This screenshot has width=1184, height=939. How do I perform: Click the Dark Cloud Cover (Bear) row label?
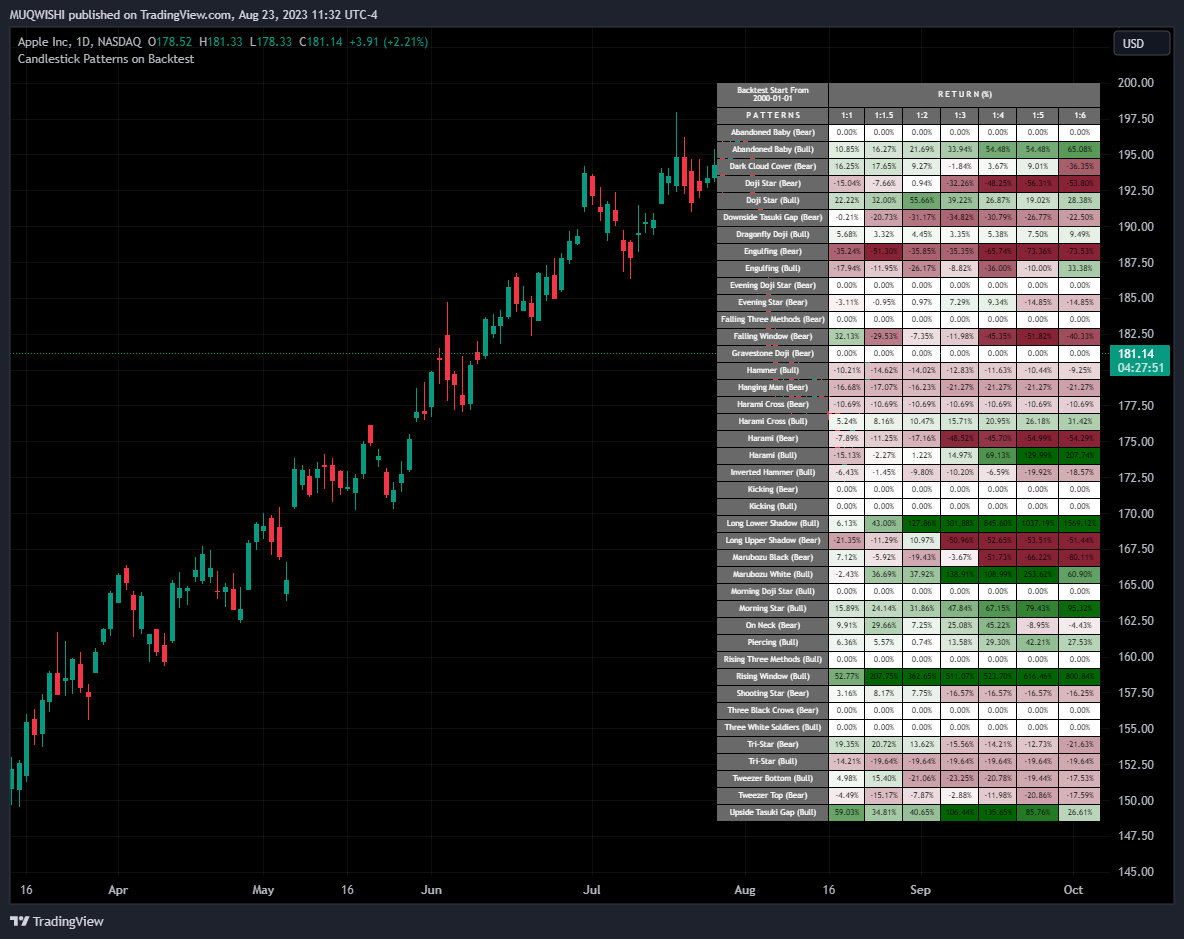coord(772,166)
